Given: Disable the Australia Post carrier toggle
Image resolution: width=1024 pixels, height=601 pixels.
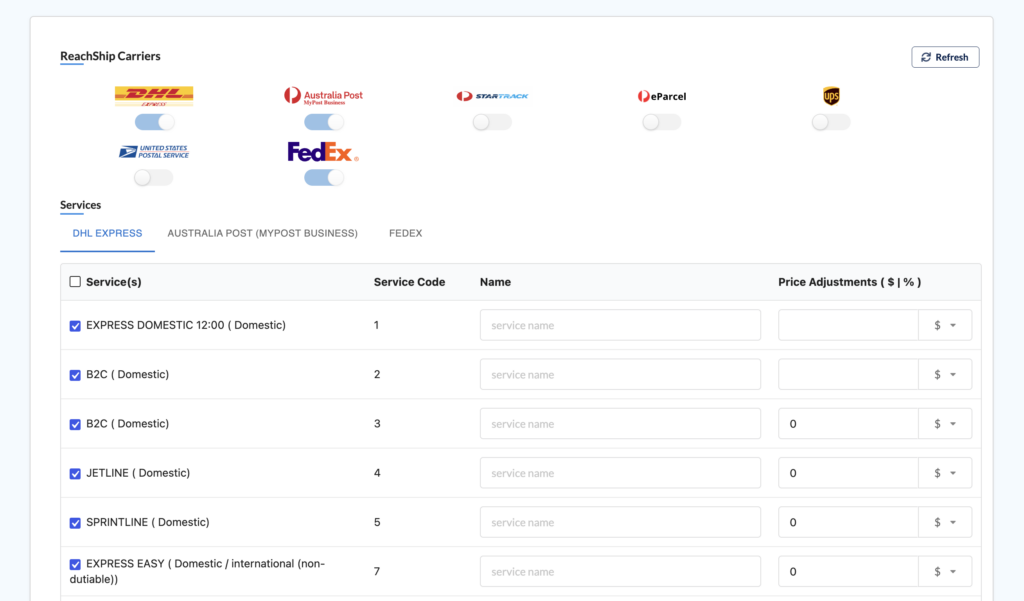Looking at the screenshot, I should point(324,122).
